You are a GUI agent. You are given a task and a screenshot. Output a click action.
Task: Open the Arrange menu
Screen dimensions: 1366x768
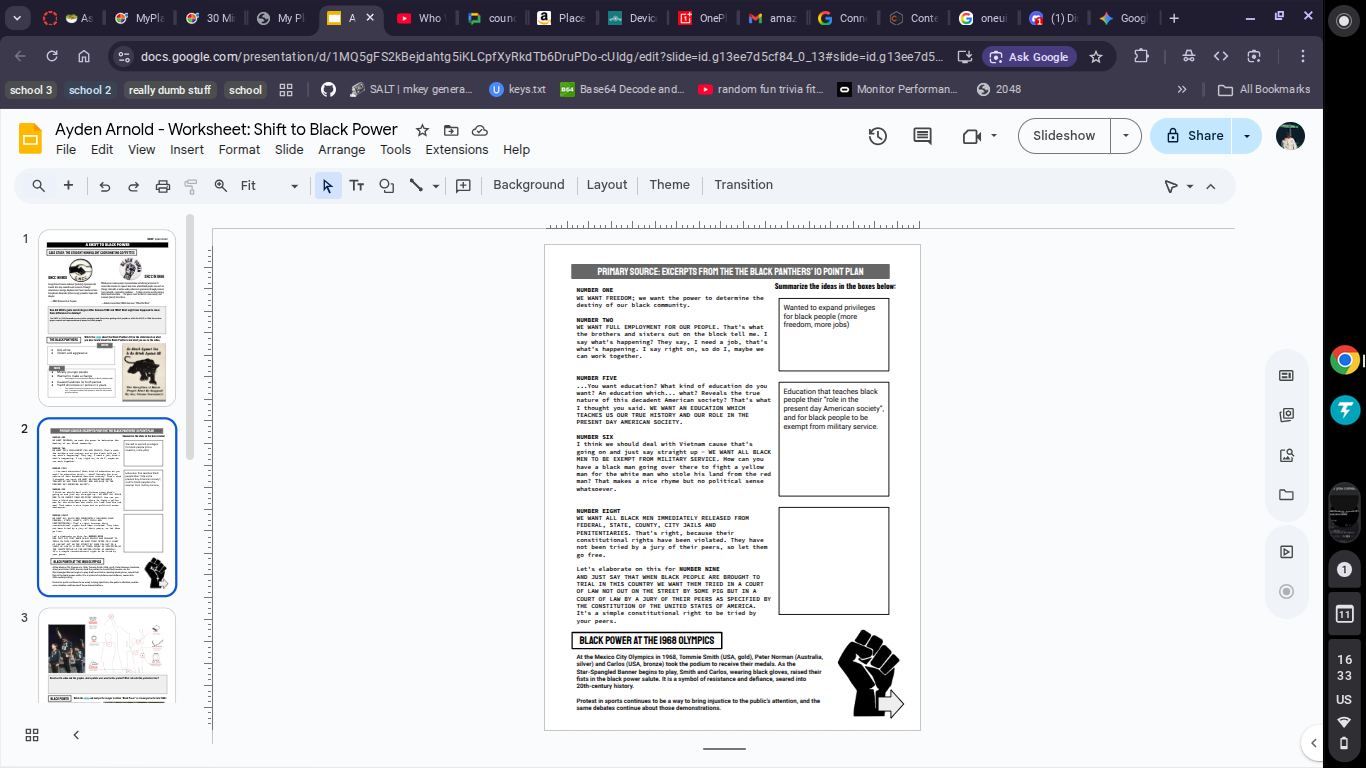tap(341, 150)
